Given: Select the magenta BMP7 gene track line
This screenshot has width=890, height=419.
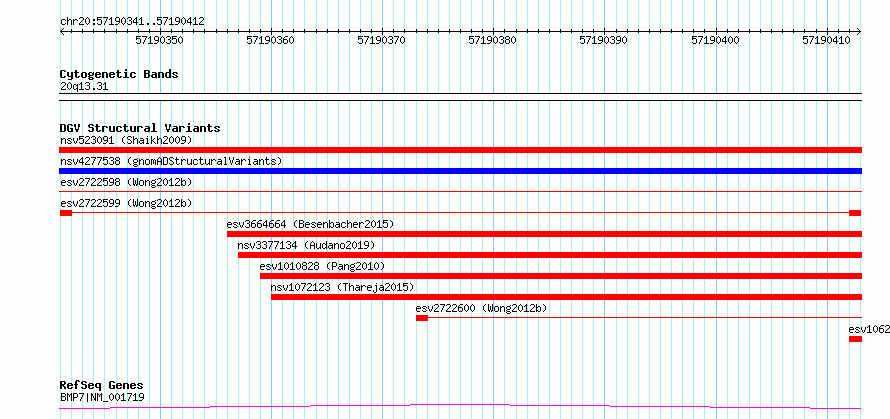Looking at the screenshot, I should click(460, 406).
